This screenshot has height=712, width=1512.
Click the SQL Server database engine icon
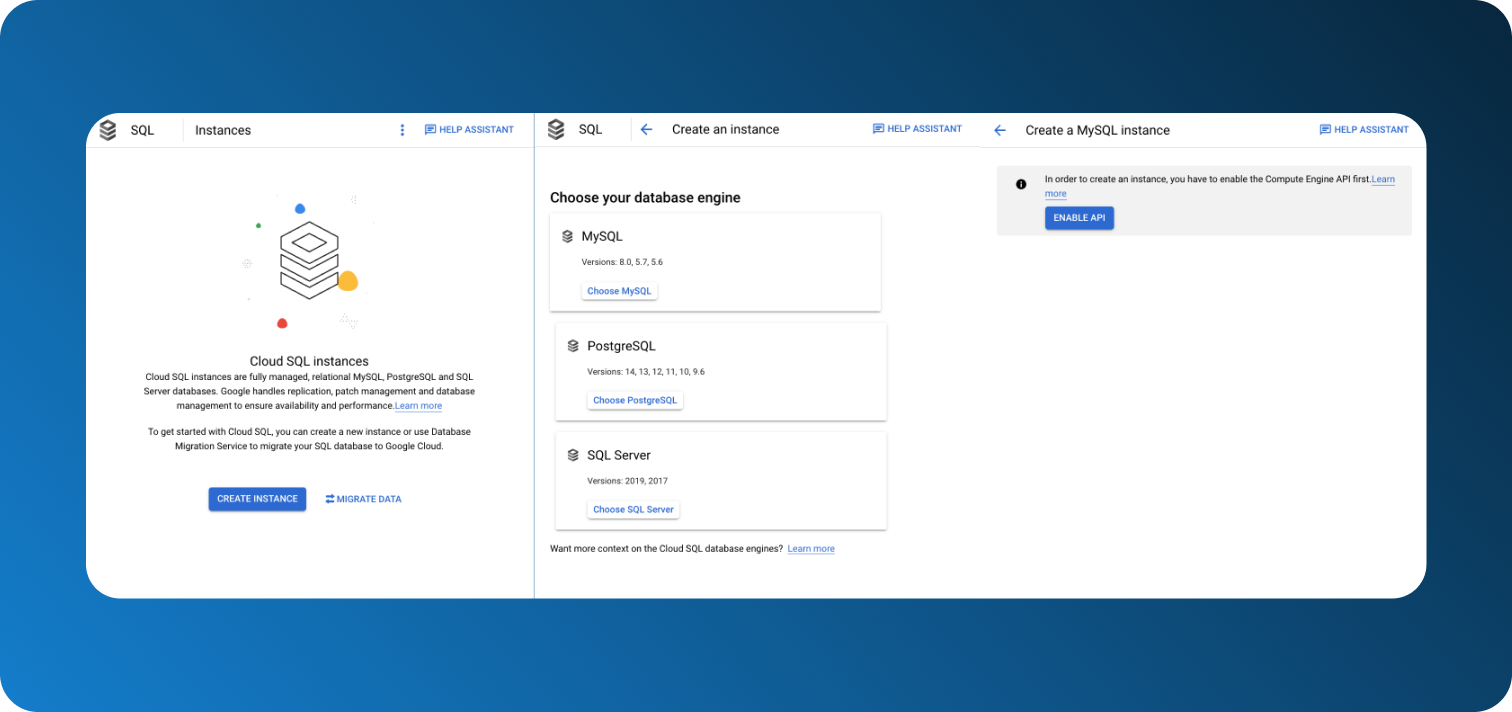573,455
